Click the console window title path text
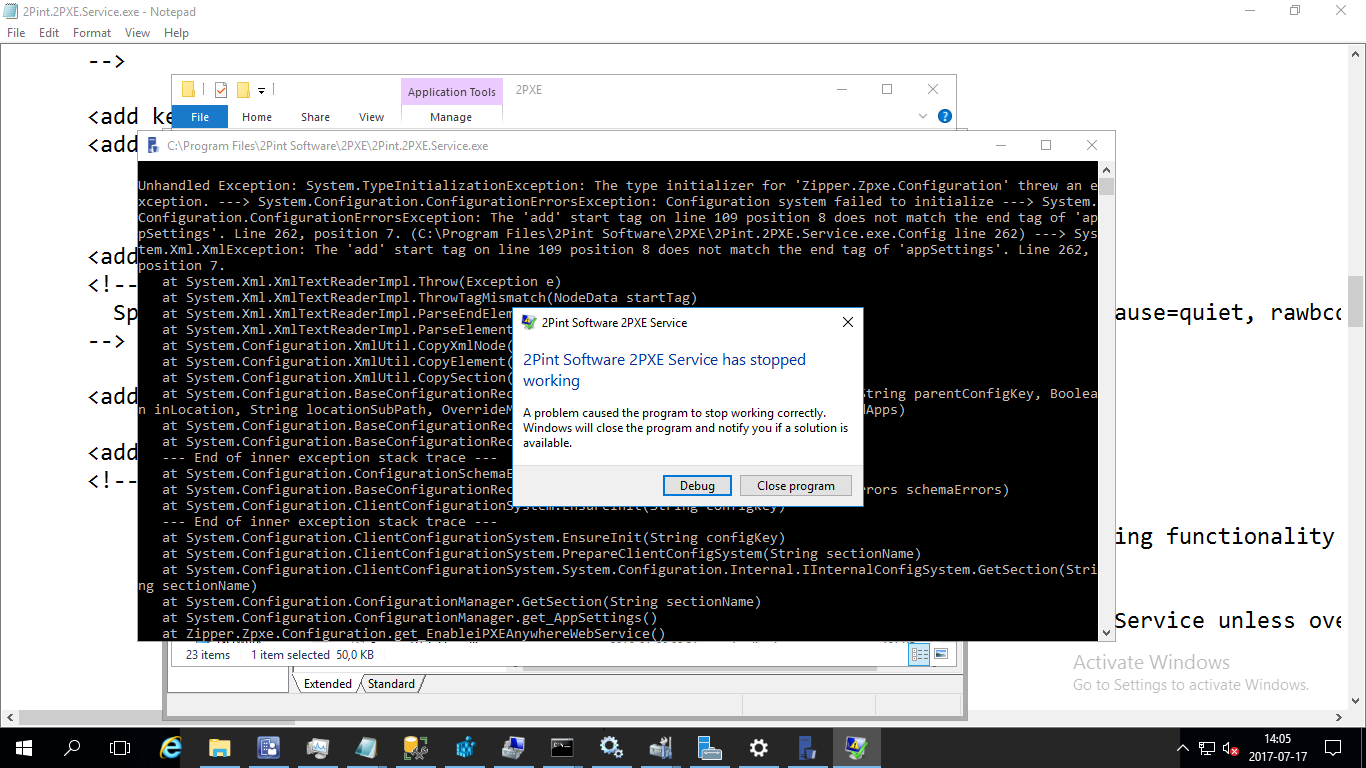The height and width of the screenshot is (768, 1366). [328, 146]
